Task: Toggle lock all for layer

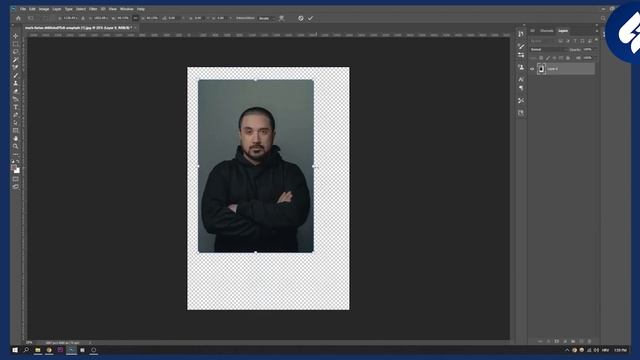Action: [568, 58]
